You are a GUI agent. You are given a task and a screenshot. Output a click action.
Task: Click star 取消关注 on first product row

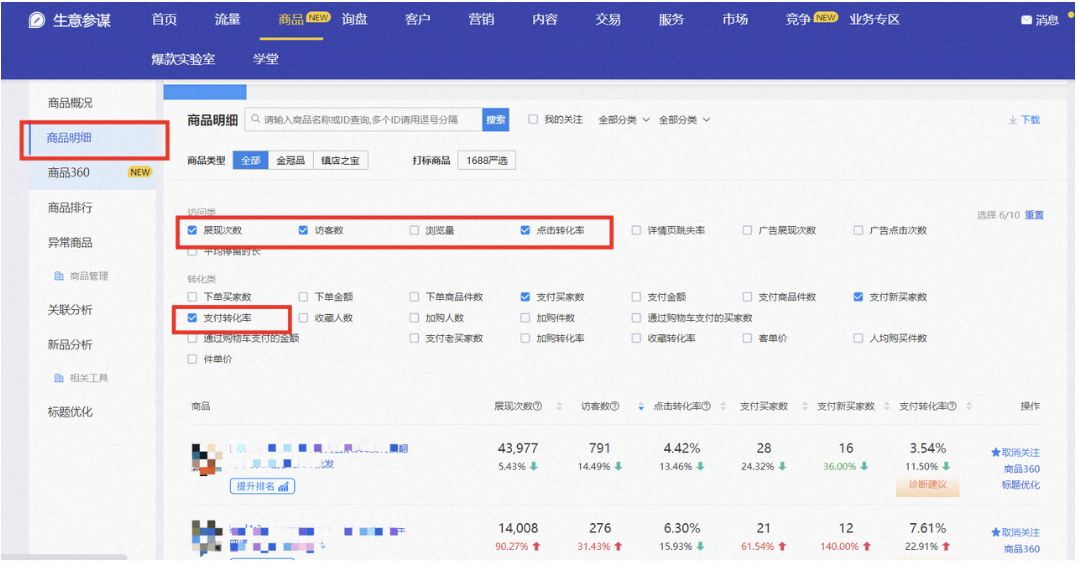(996, 453)
